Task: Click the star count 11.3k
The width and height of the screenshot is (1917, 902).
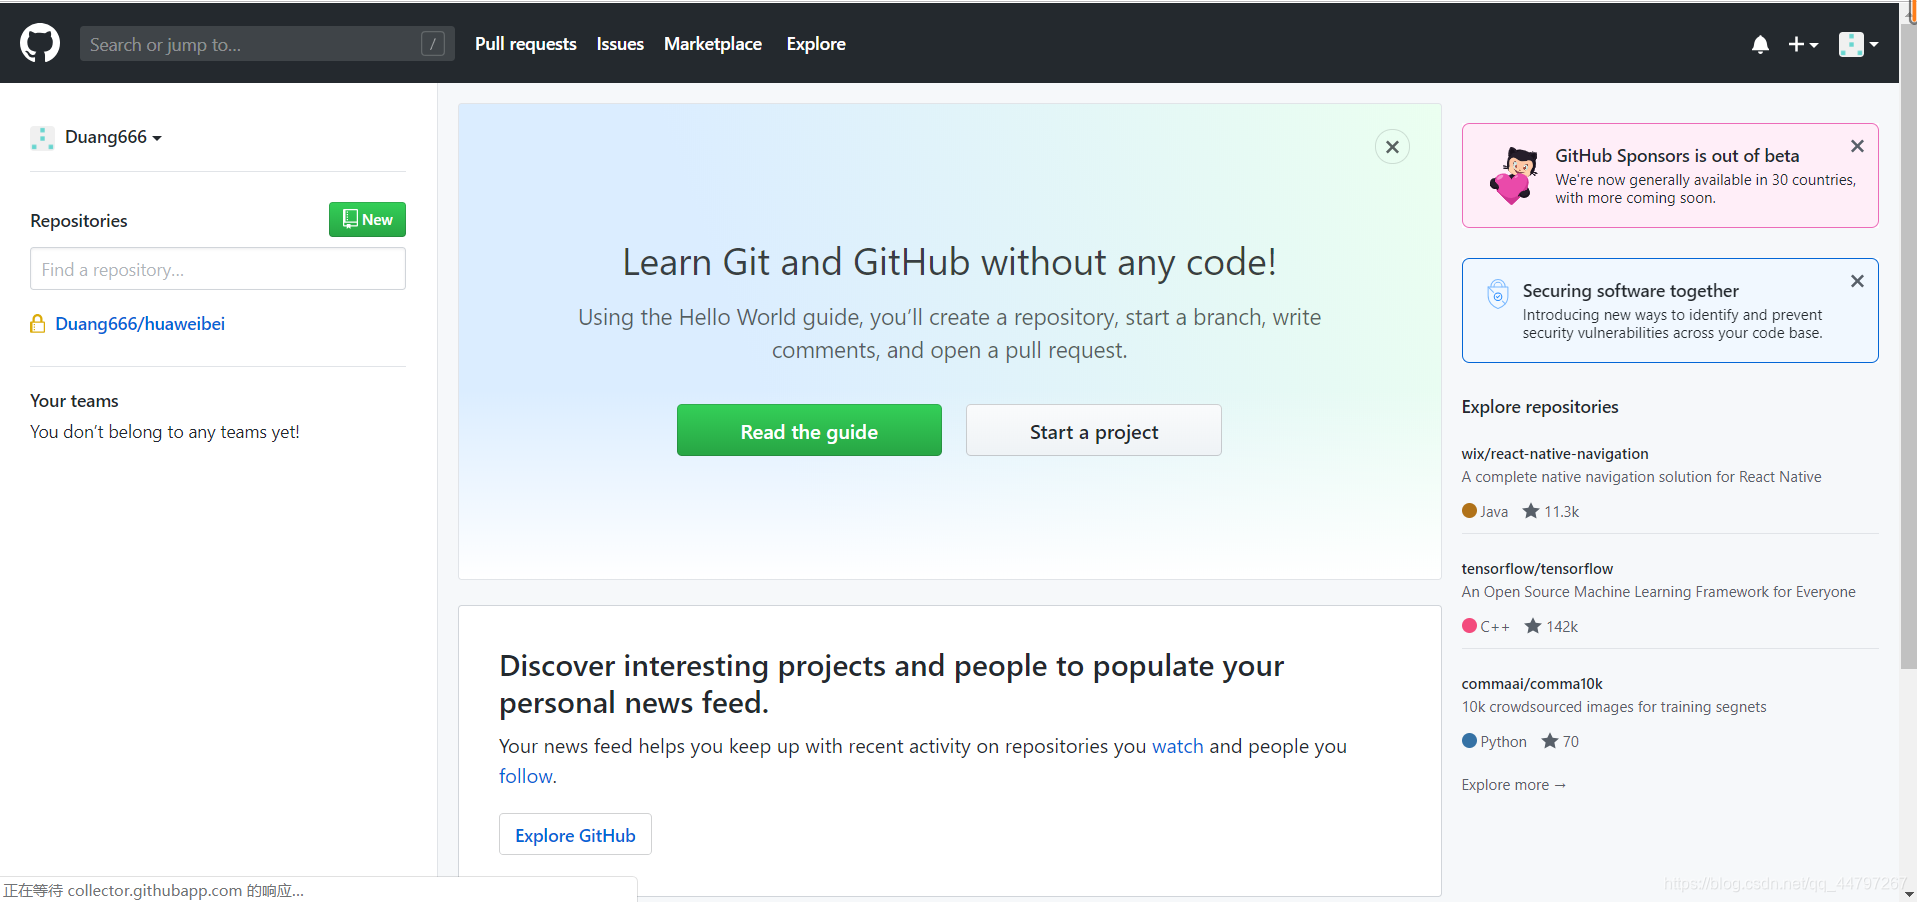Action: tap(1551, 511)
